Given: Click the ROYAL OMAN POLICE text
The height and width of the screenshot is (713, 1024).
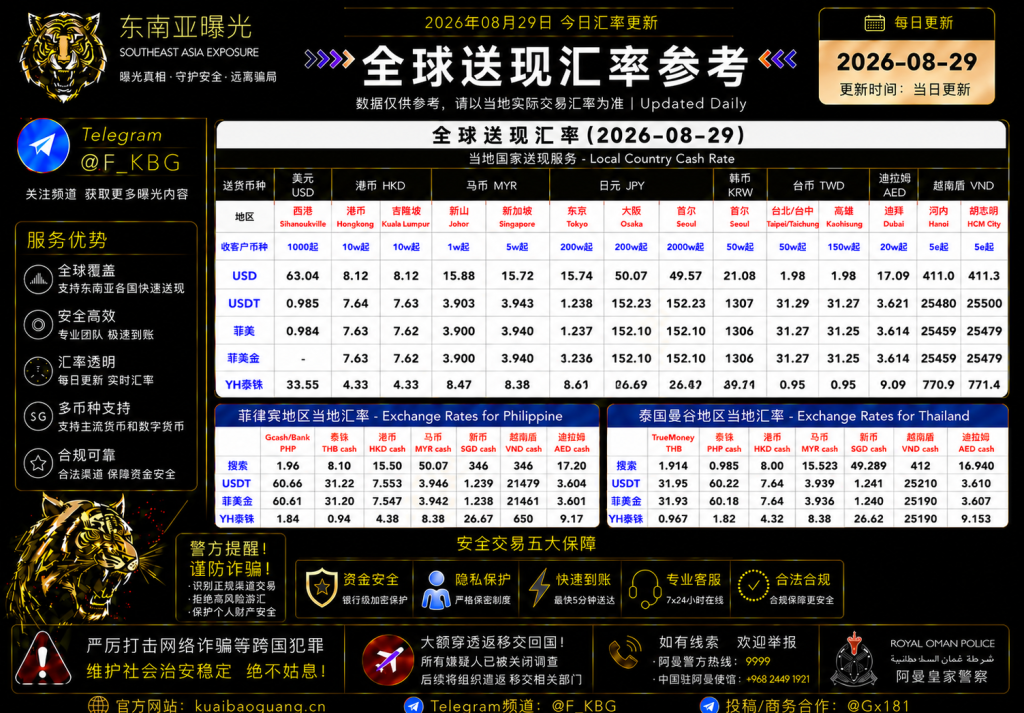Looking at the screenshot, I should coord(942,643).
